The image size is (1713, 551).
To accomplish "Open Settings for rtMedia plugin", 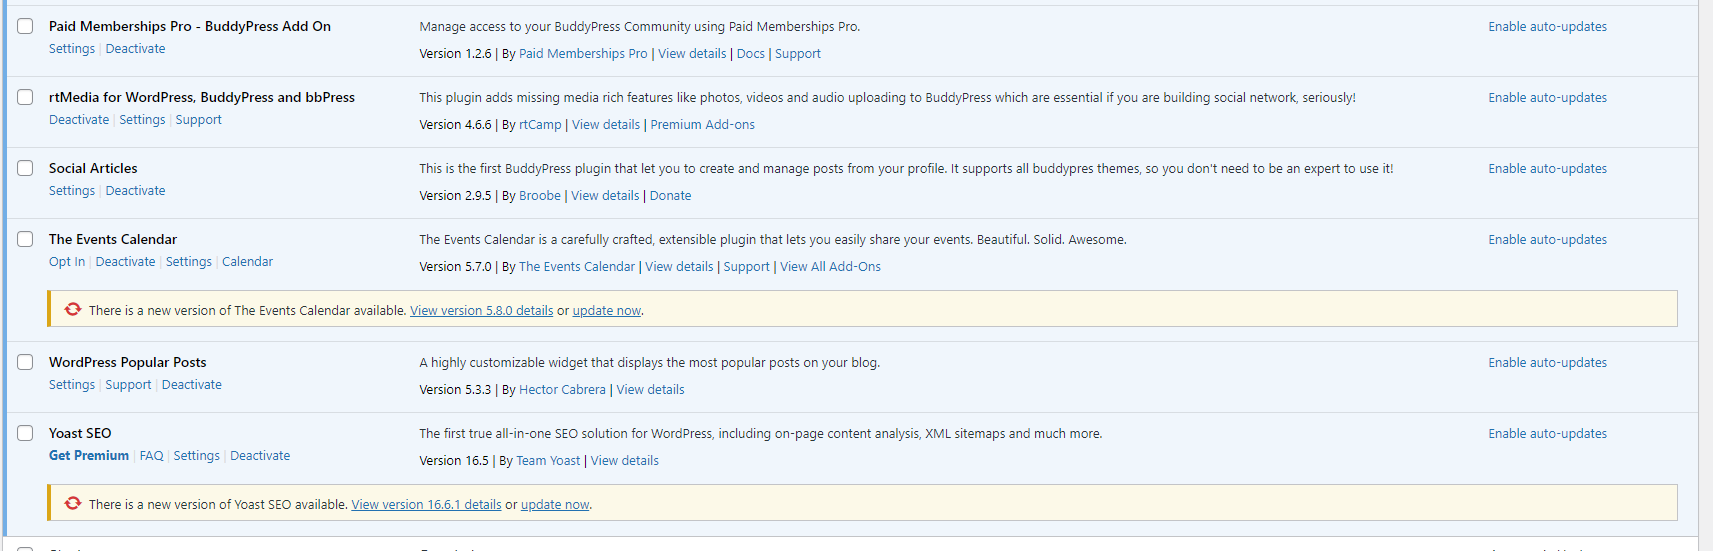I will 142,120.
